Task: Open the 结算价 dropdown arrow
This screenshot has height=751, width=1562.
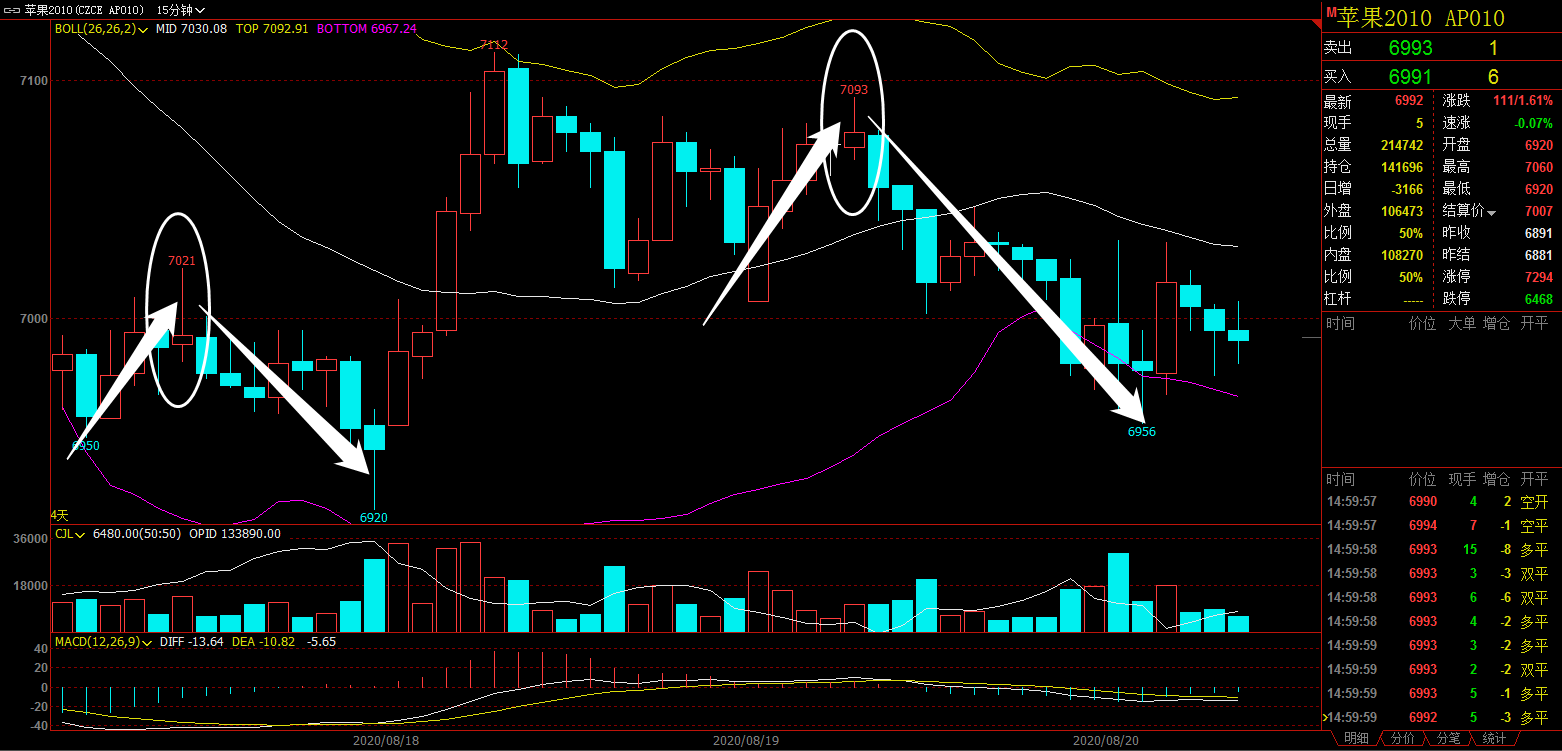Action: click(x=1492, y=212)
